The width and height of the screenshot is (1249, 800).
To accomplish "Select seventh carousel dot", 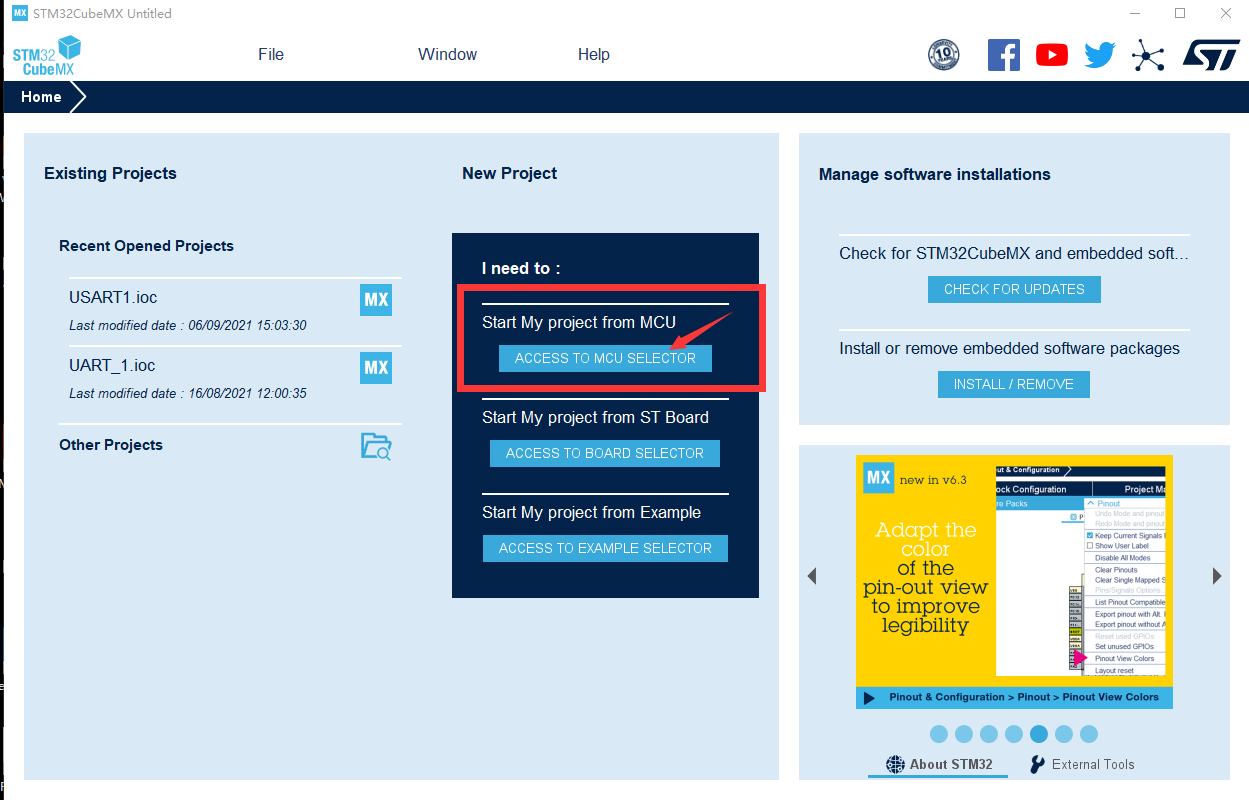I will (x=1089, y=734).
